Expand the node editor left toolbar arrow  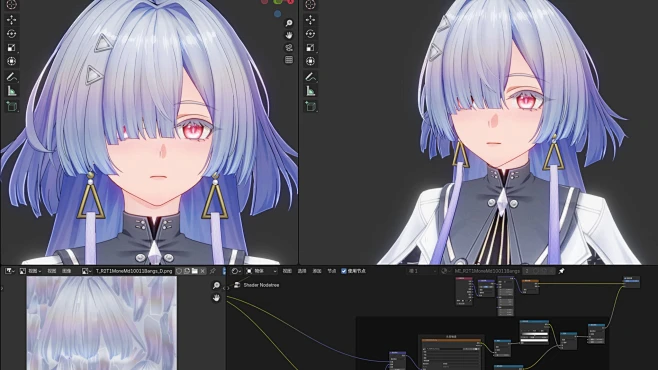[228, 288]
